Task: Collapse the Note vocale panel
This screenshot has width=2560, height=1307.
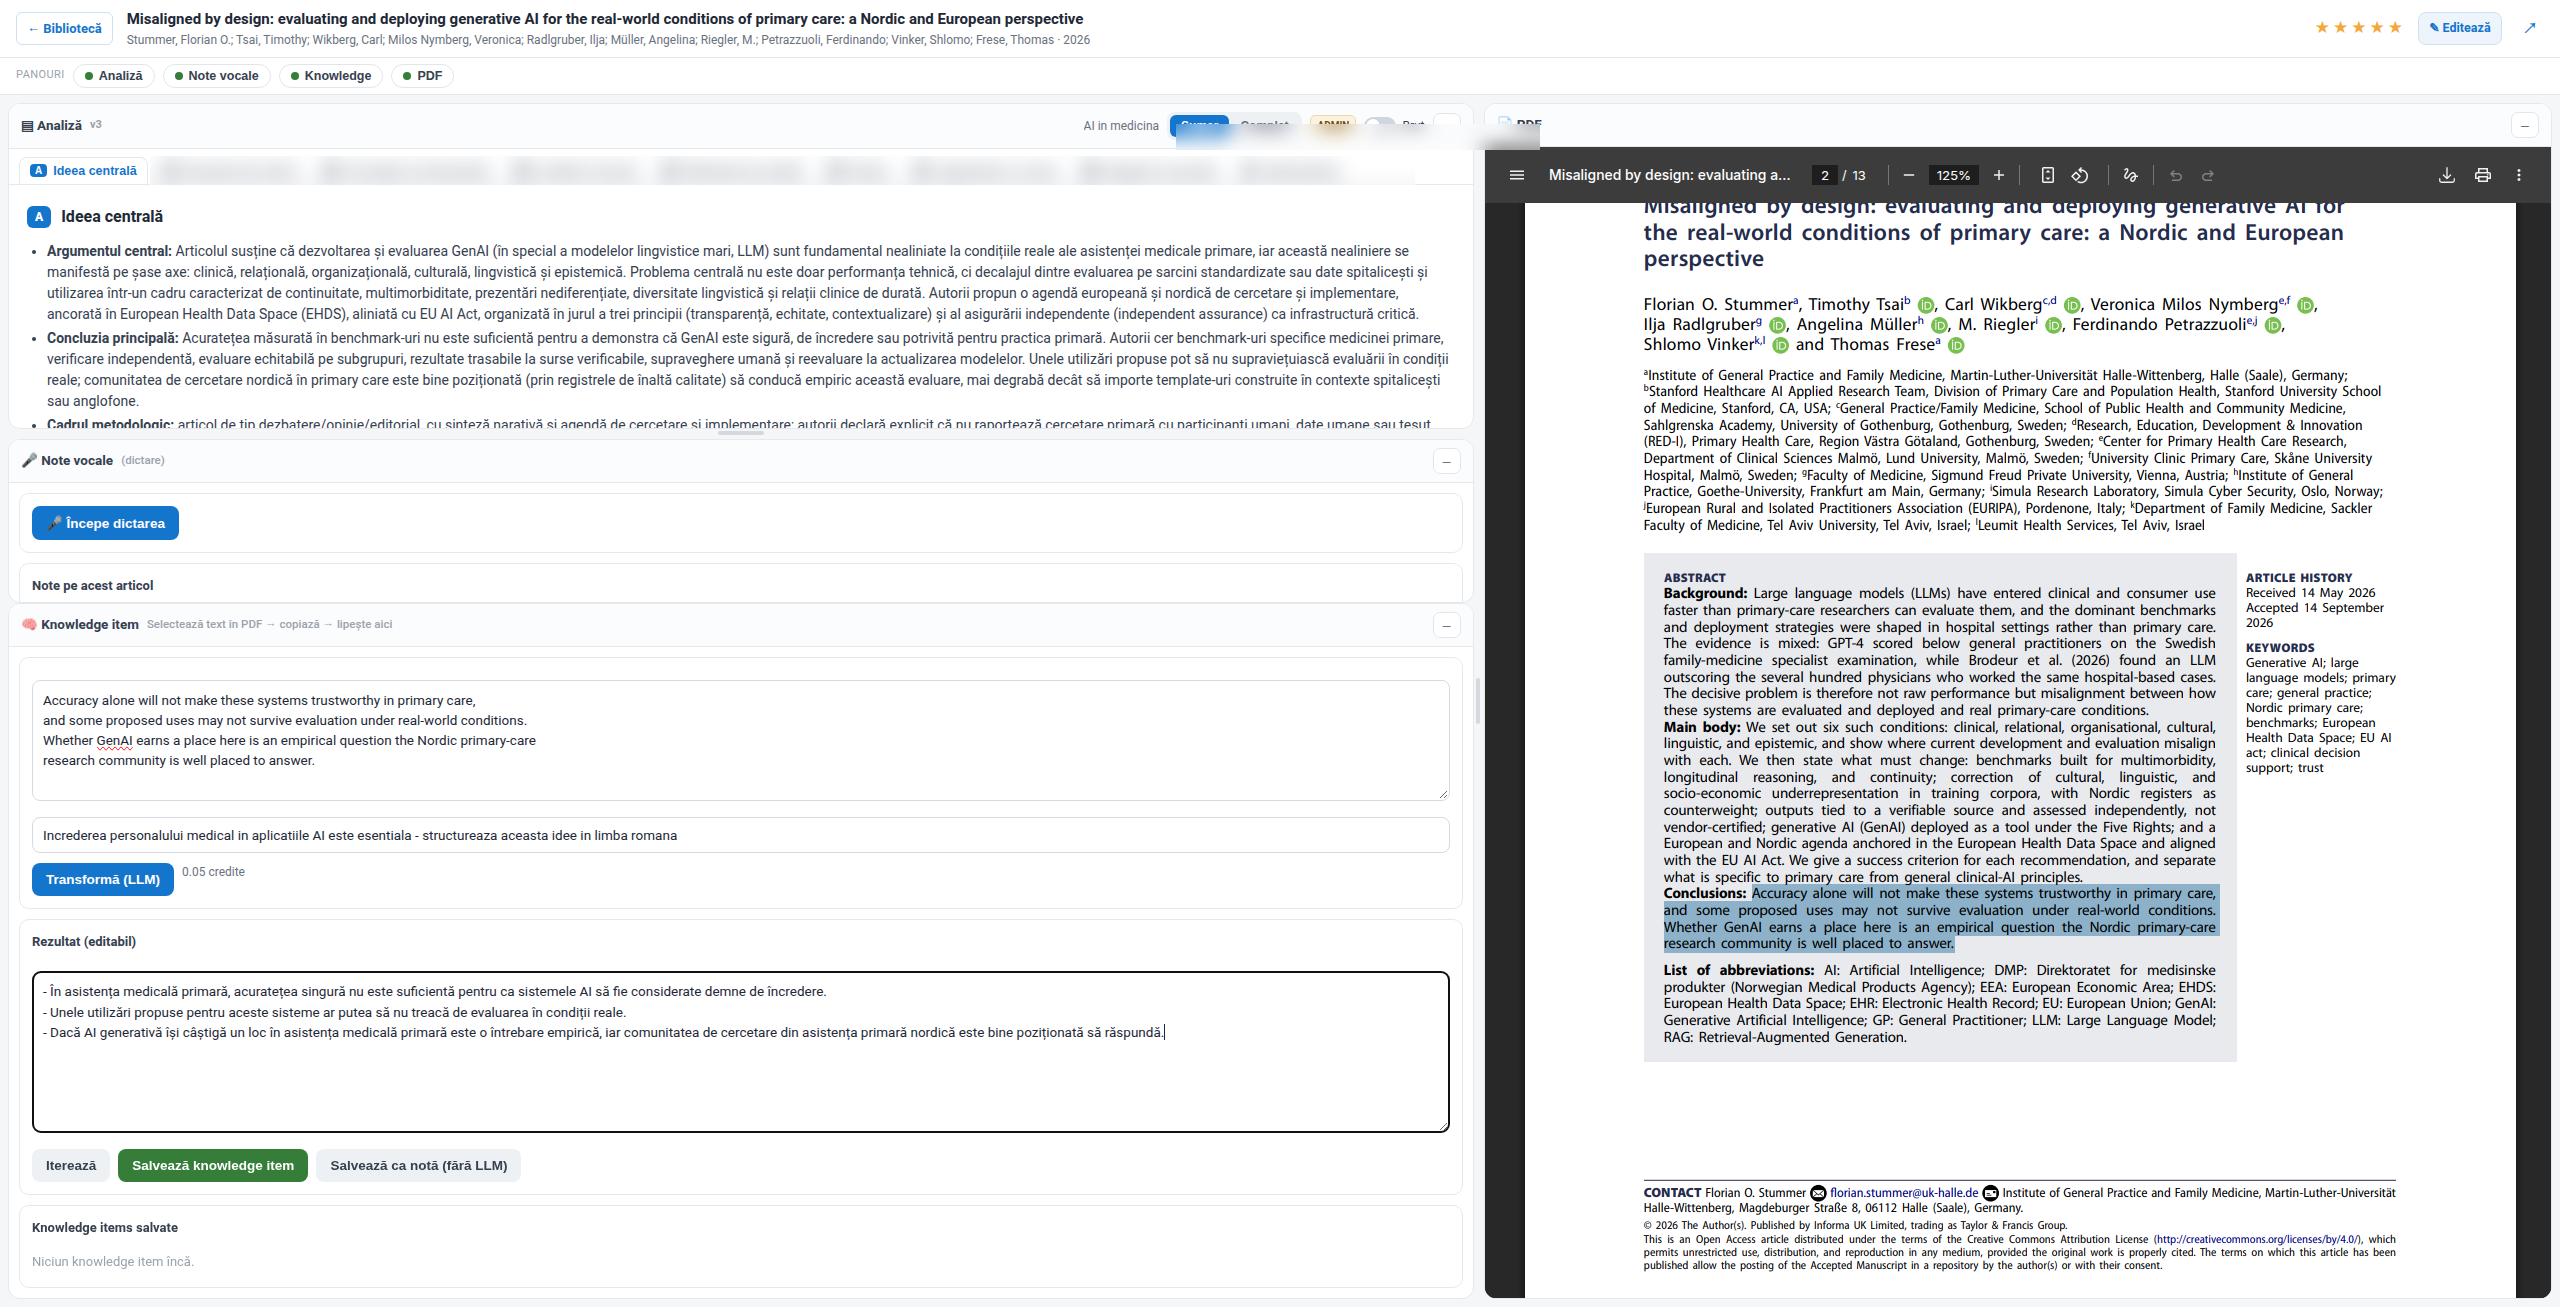Action: (1447, 461)
